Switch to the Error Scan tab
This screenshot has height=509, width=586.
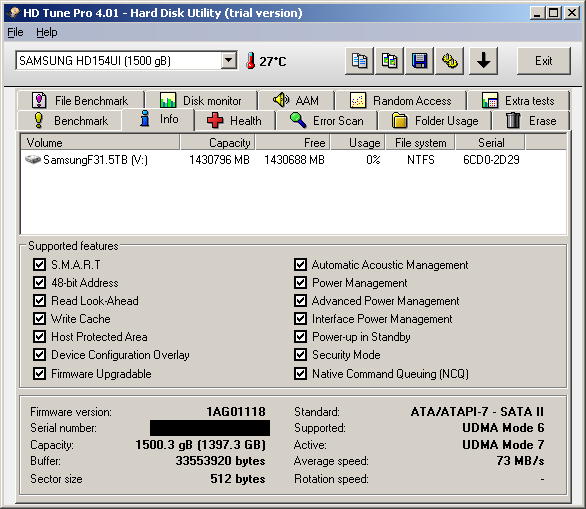coord(327,121)
